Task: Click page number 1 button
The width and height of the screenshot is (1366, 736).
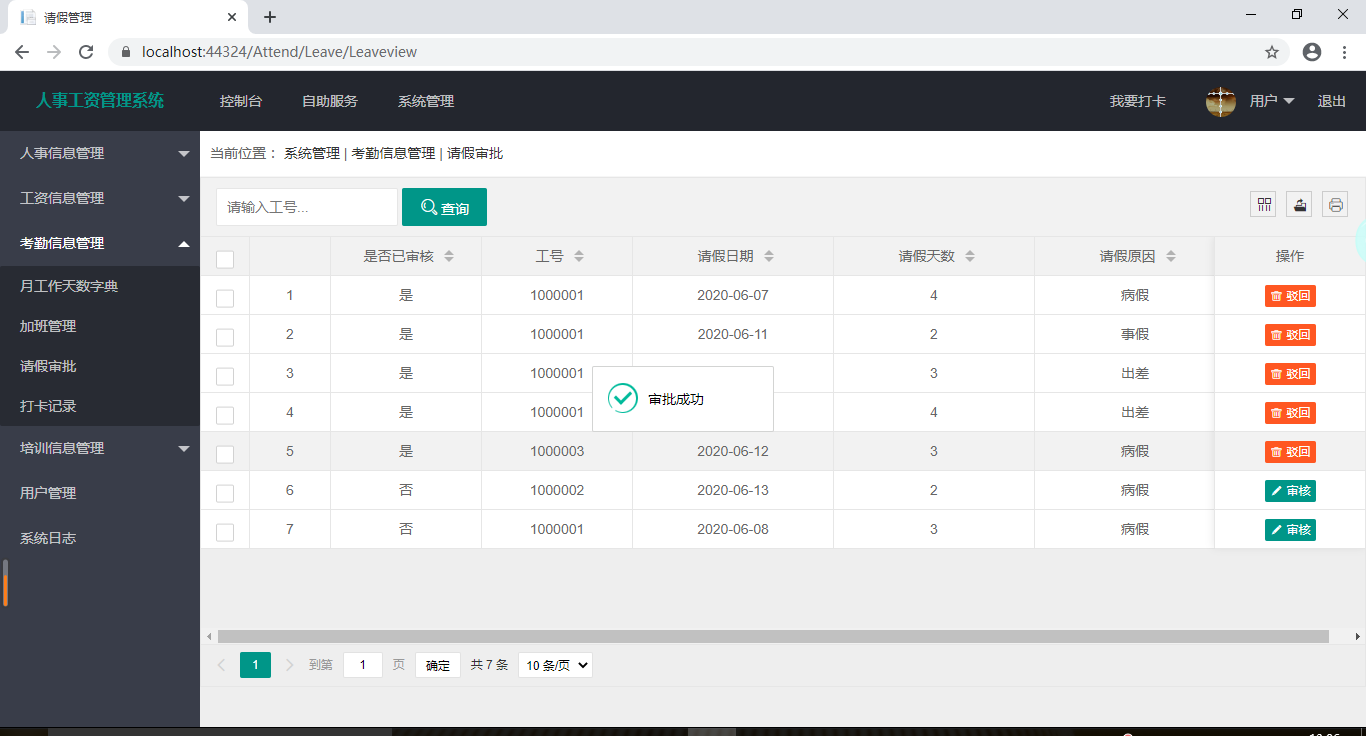Action: pos(255,665)
